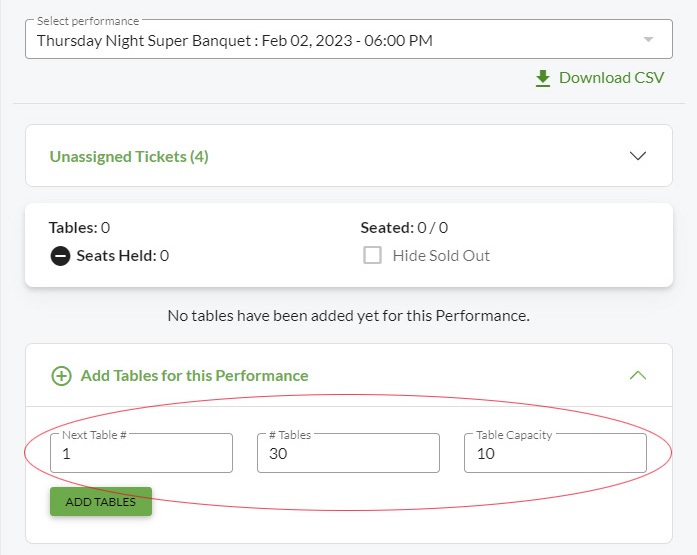
Task: Click the Unassigned Tickets (4) heading
Action: coord(129,156)
